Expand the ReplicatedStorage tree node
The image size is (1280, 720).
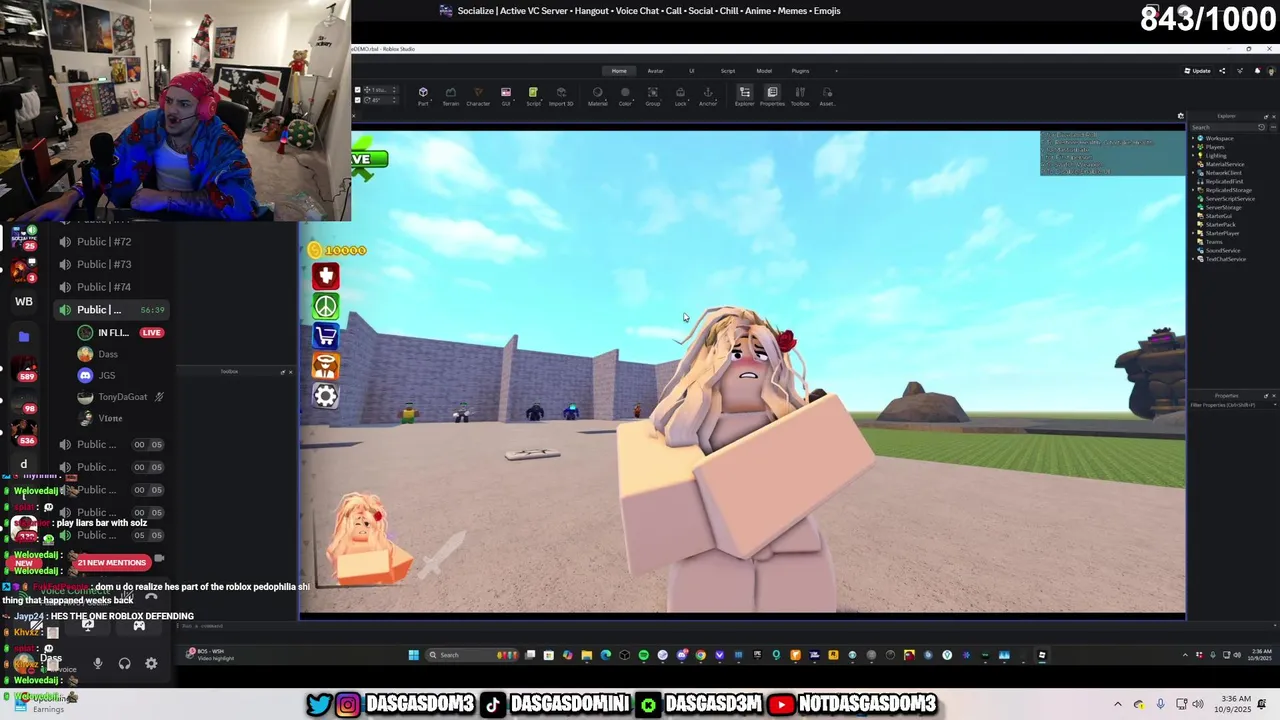(x=1194, y=190)
